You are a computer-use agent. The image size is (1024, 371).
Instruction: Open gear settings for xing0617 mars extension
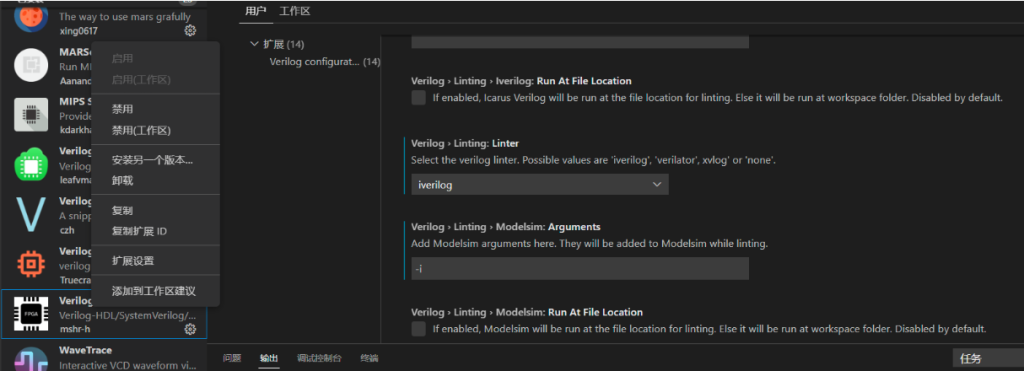pyautogui.click(x=190, y=31)
